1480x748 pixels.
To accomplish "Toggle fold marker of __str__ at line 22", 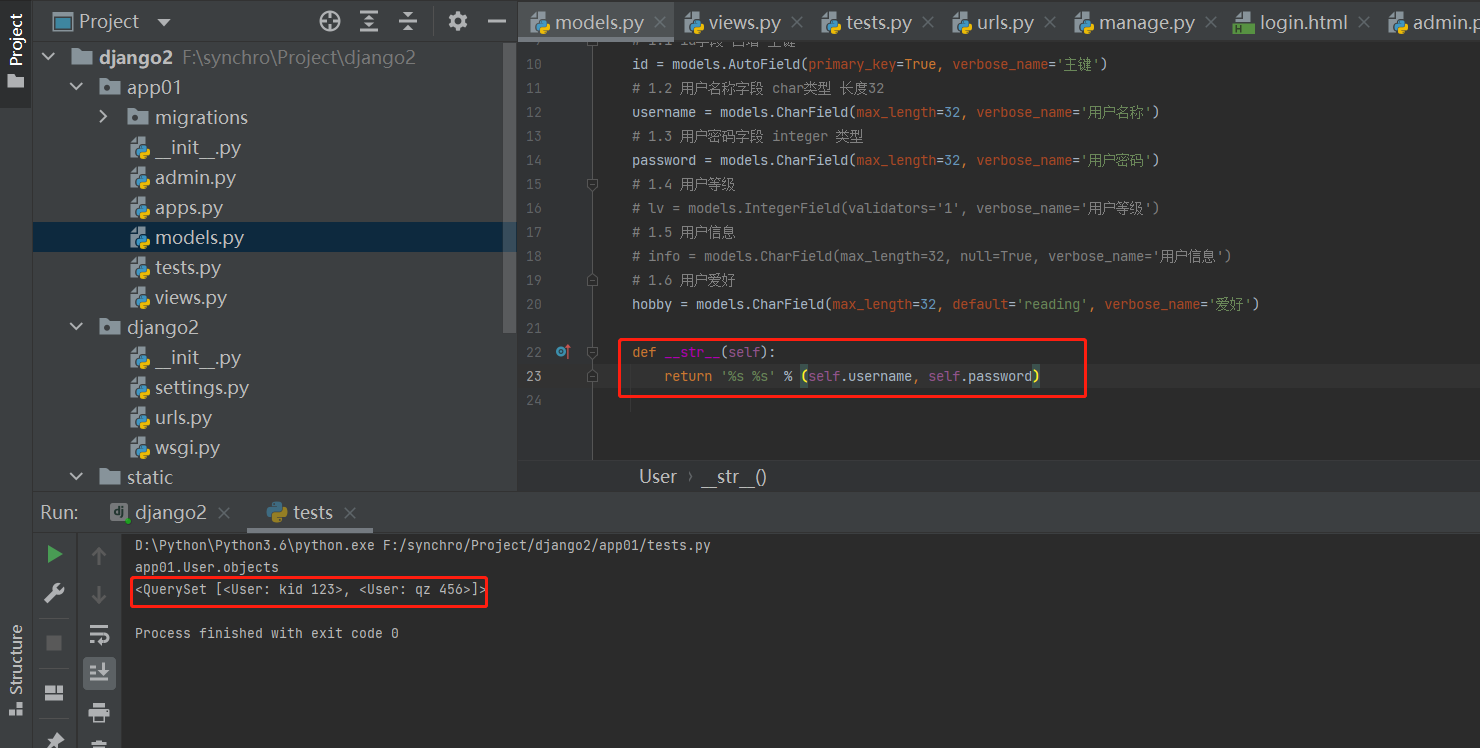I will [592, 352].
